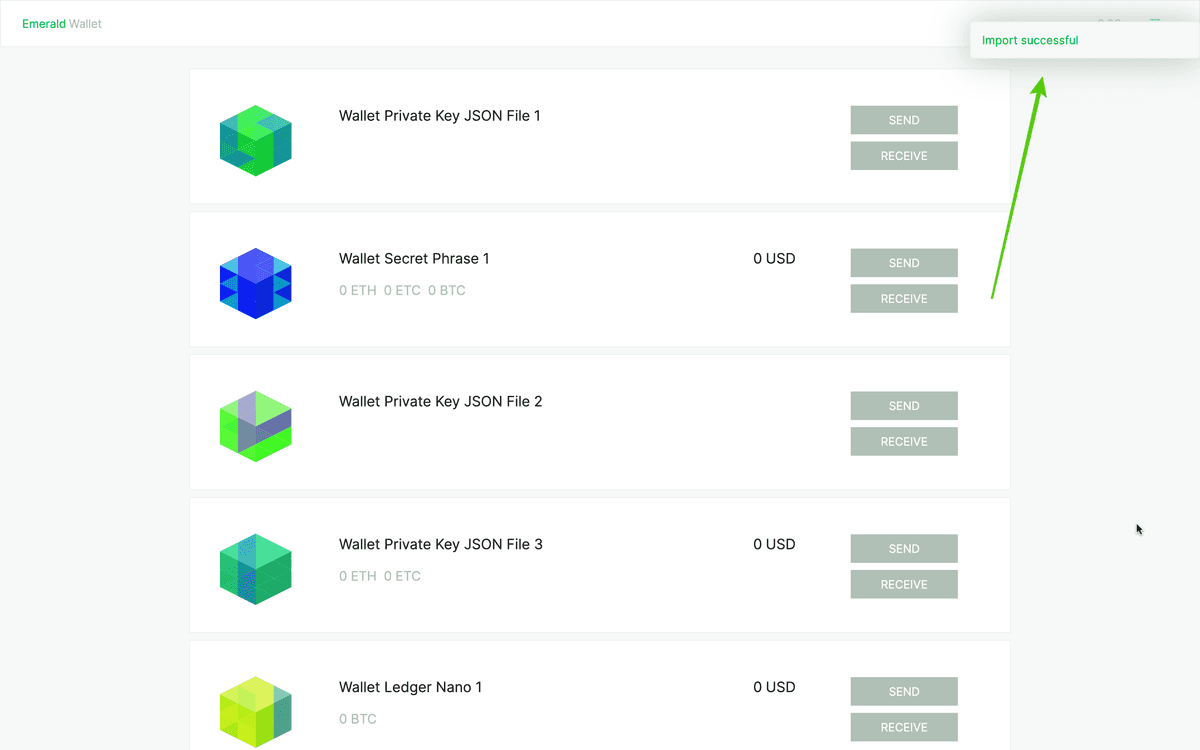Hit SEND on Wallet Private Key JSON File 2
This screenshot has width=1200, height=750.
pos(904,406)
